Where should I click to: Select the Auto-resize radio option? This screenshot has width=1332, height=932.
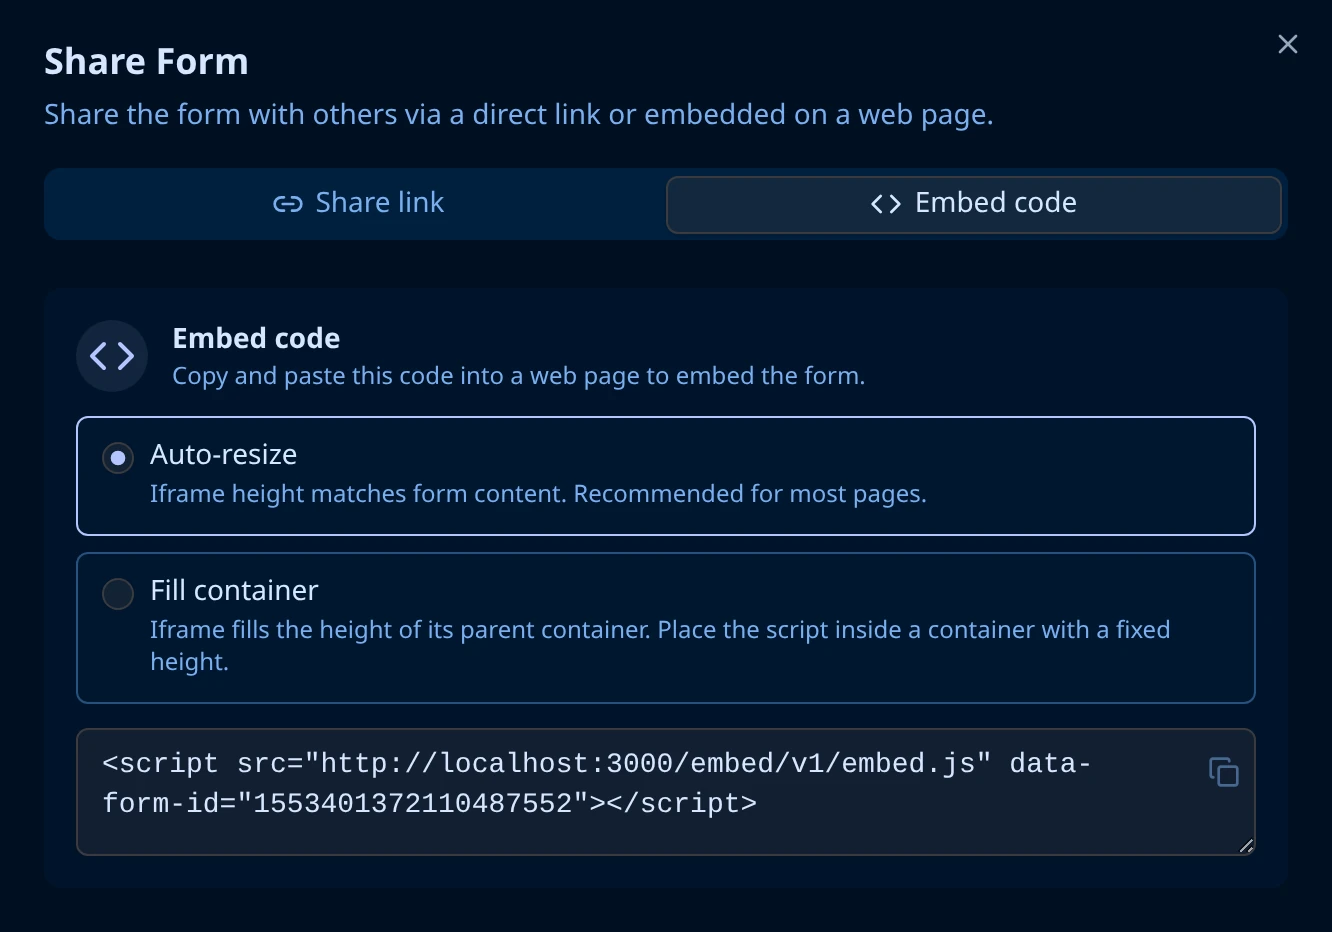118,458
